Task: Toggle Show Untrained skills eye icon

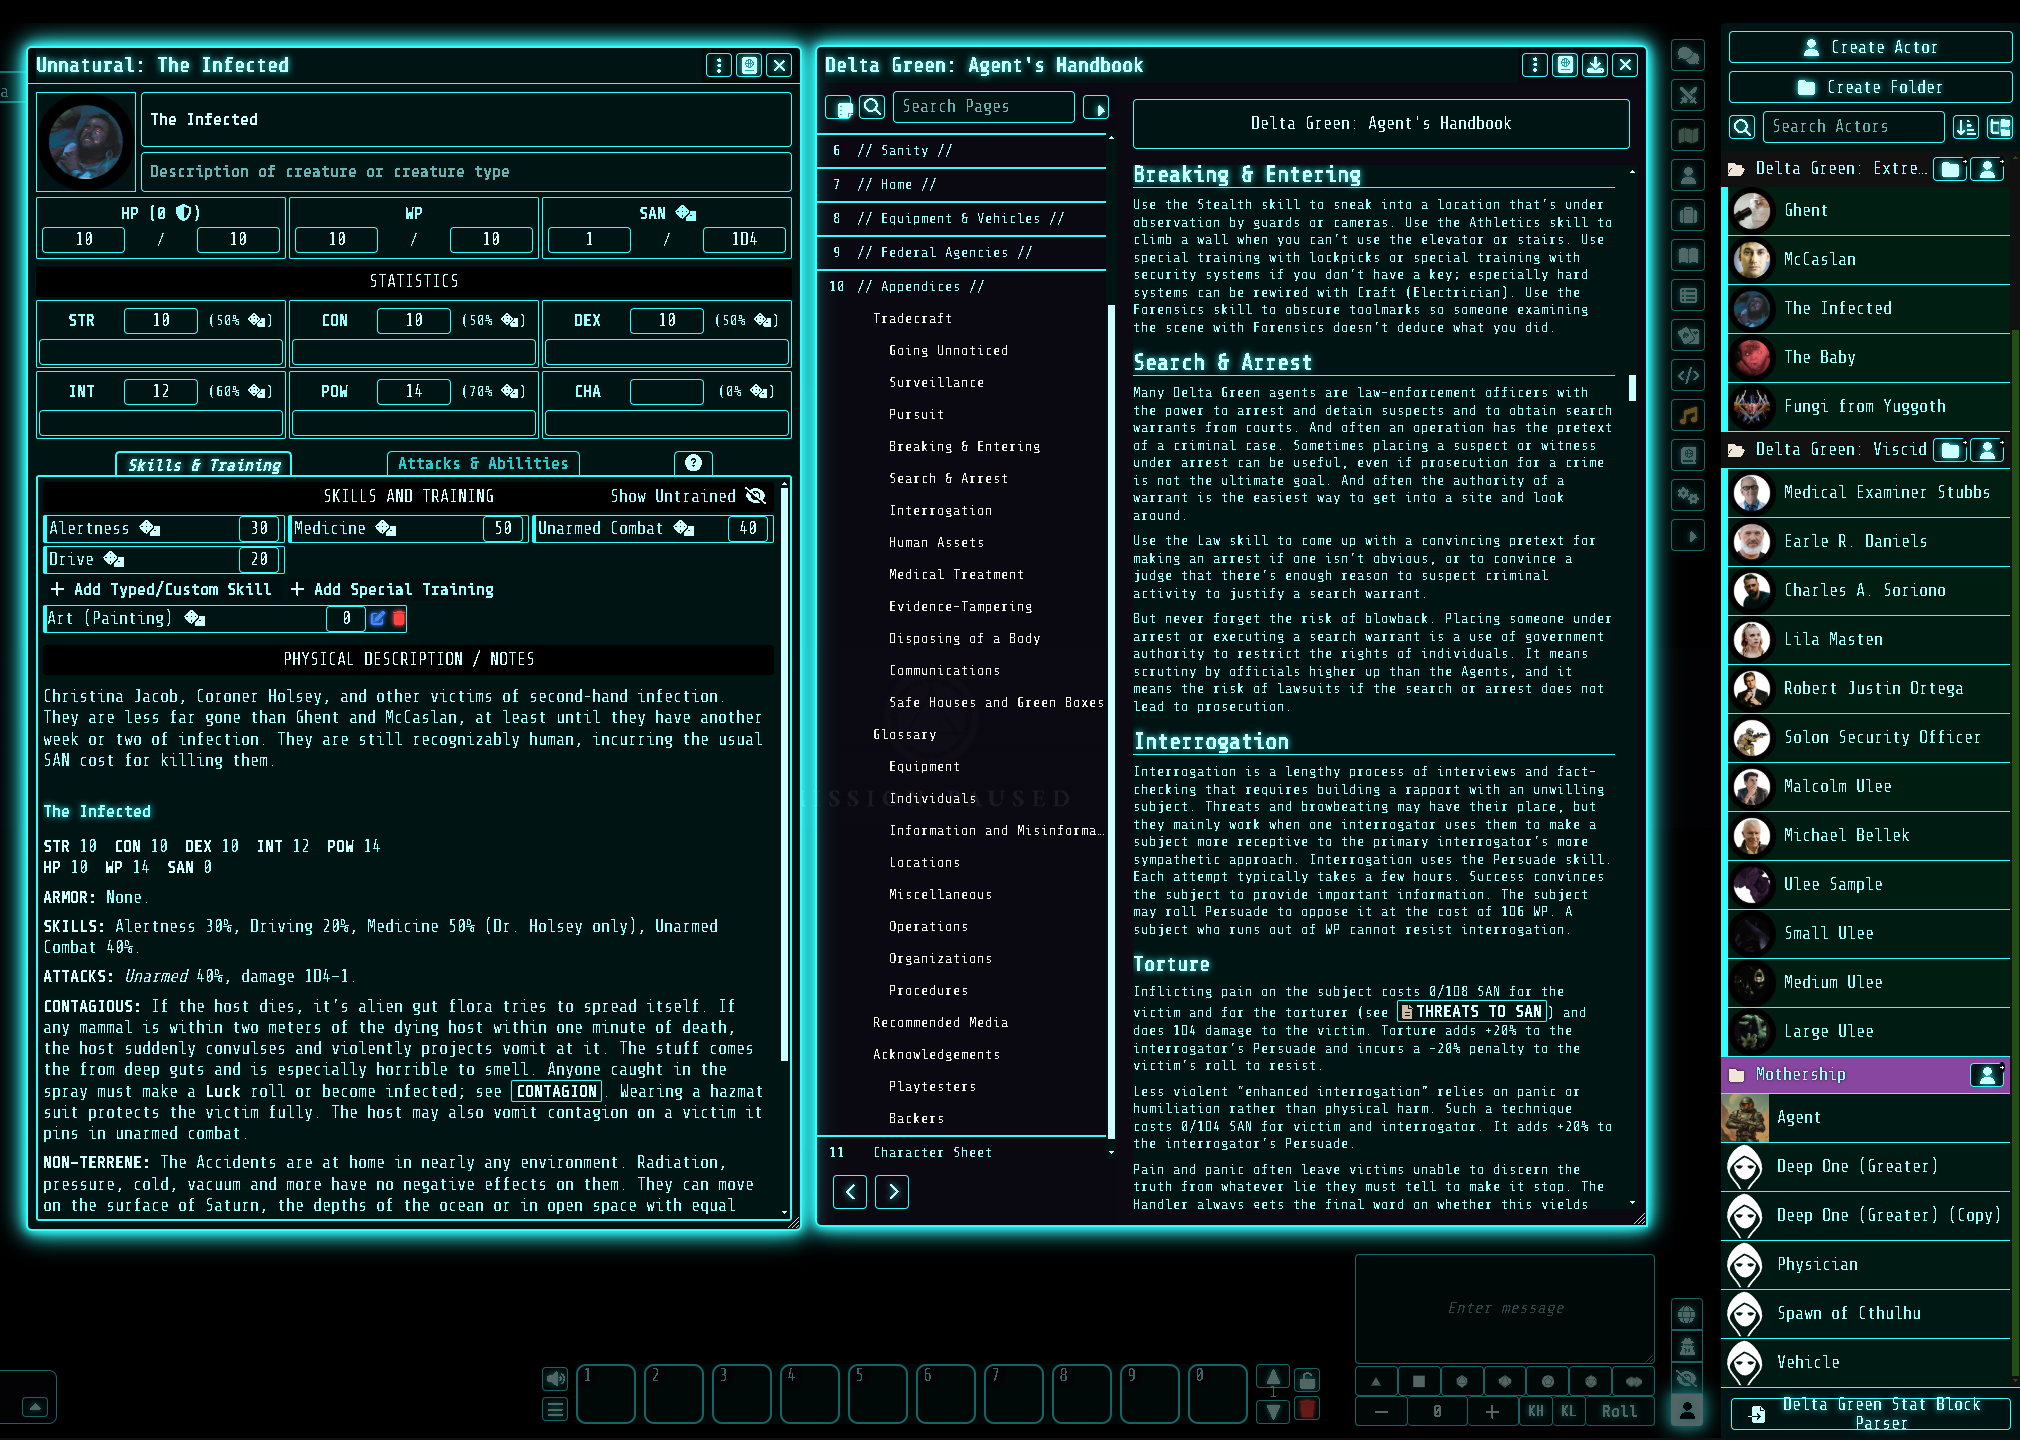Action: pyautogui.click(x=756, y=496)
